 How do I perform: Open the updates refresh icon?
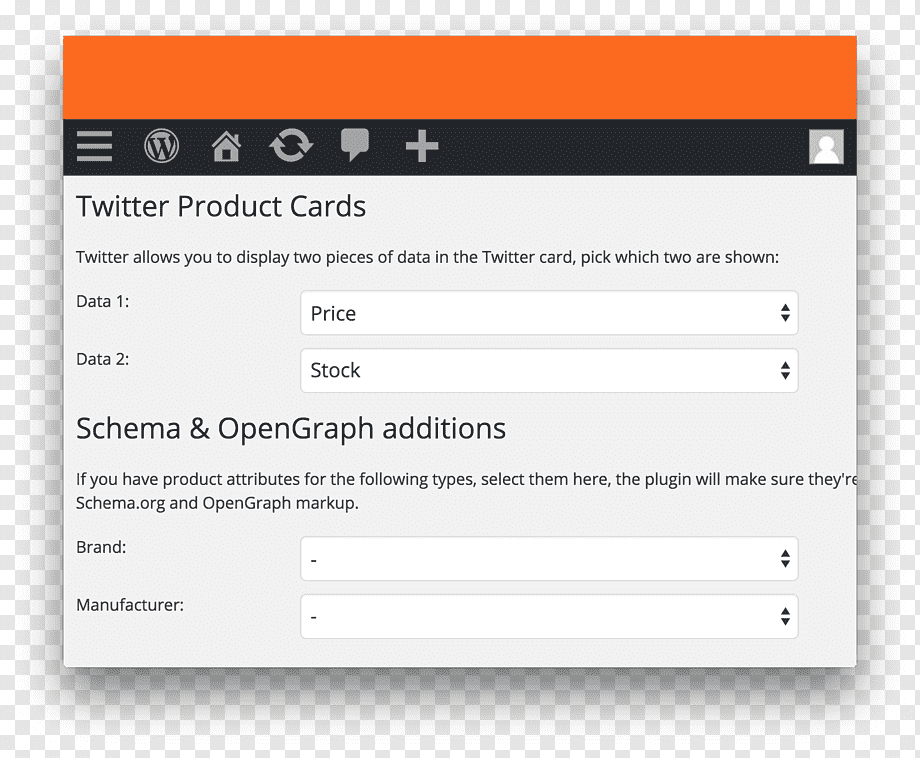pos(291,146)
